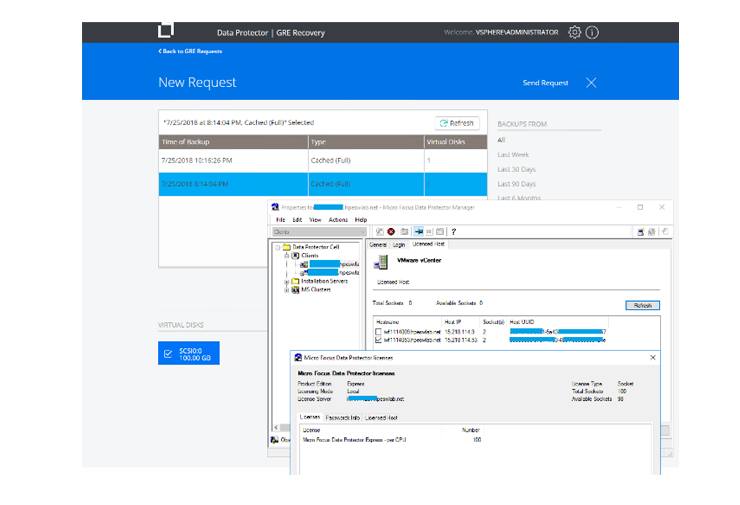Filter backups by All
The image size is (740, 505).
click(501, 140)
